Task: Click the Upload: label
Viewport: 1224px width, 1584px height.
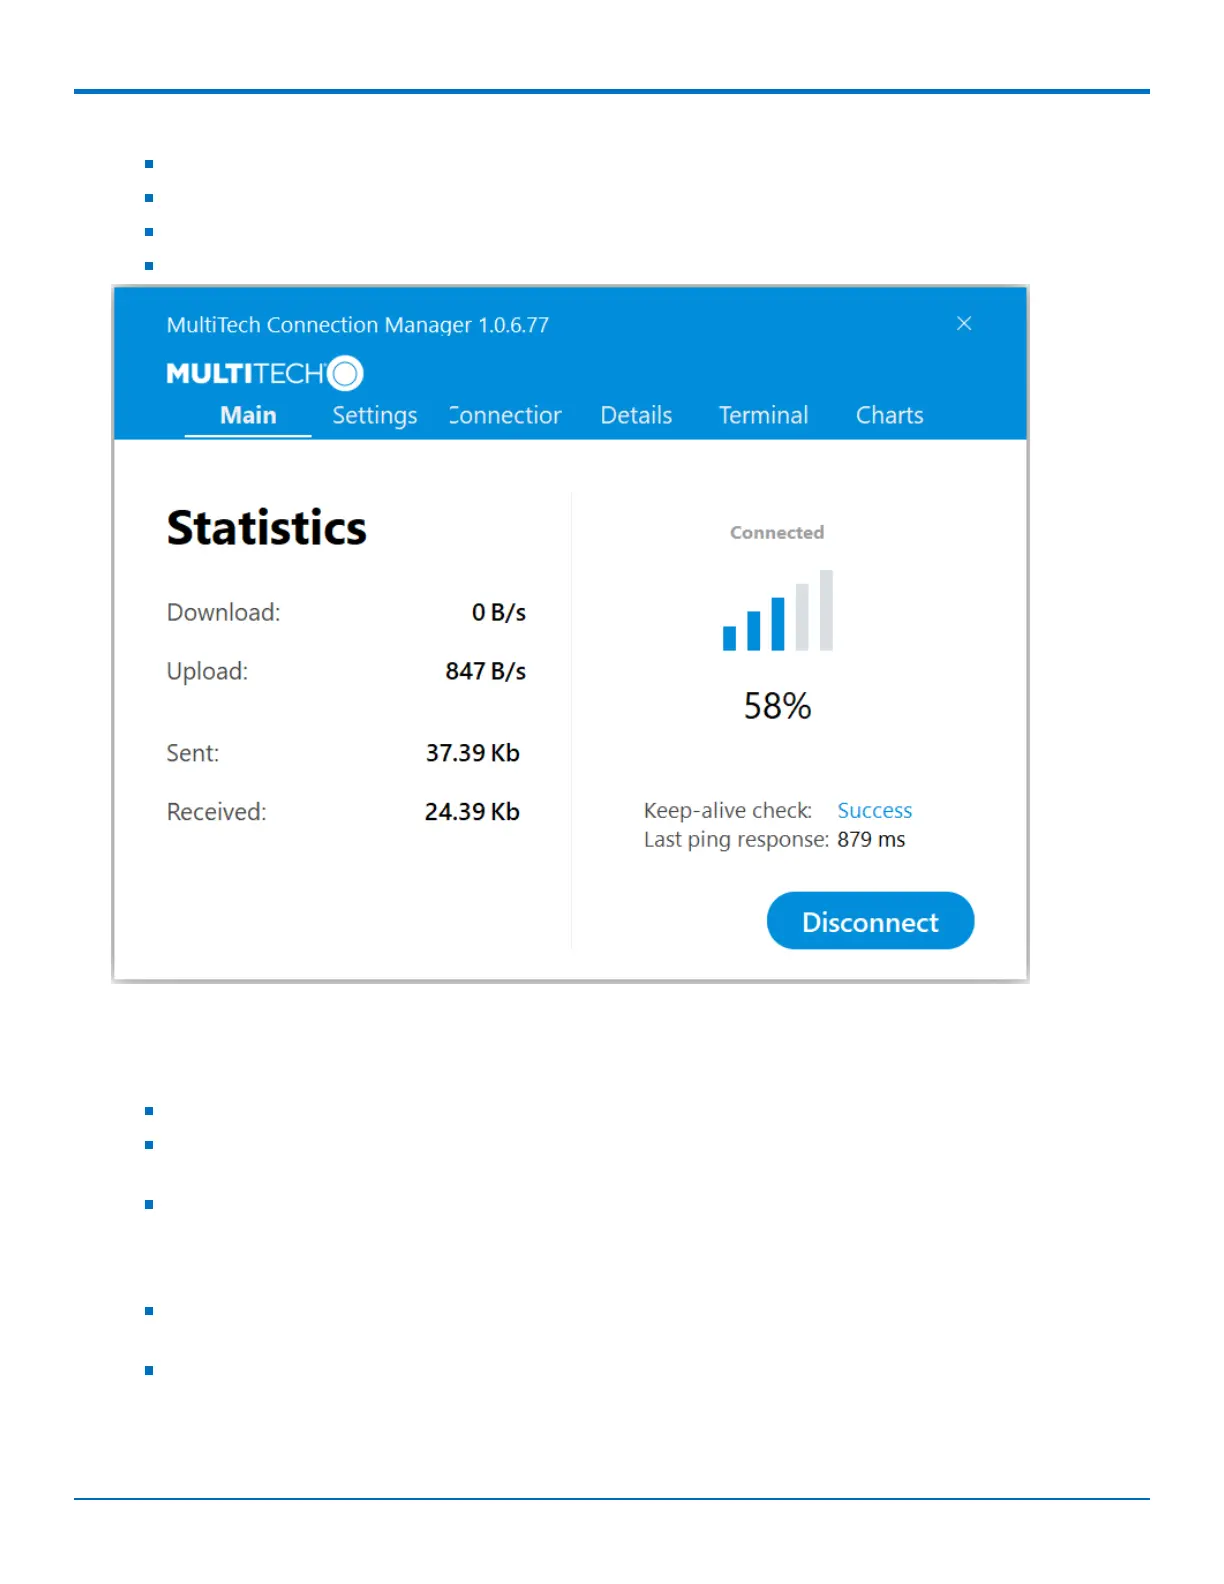Action: click(207, 671)
